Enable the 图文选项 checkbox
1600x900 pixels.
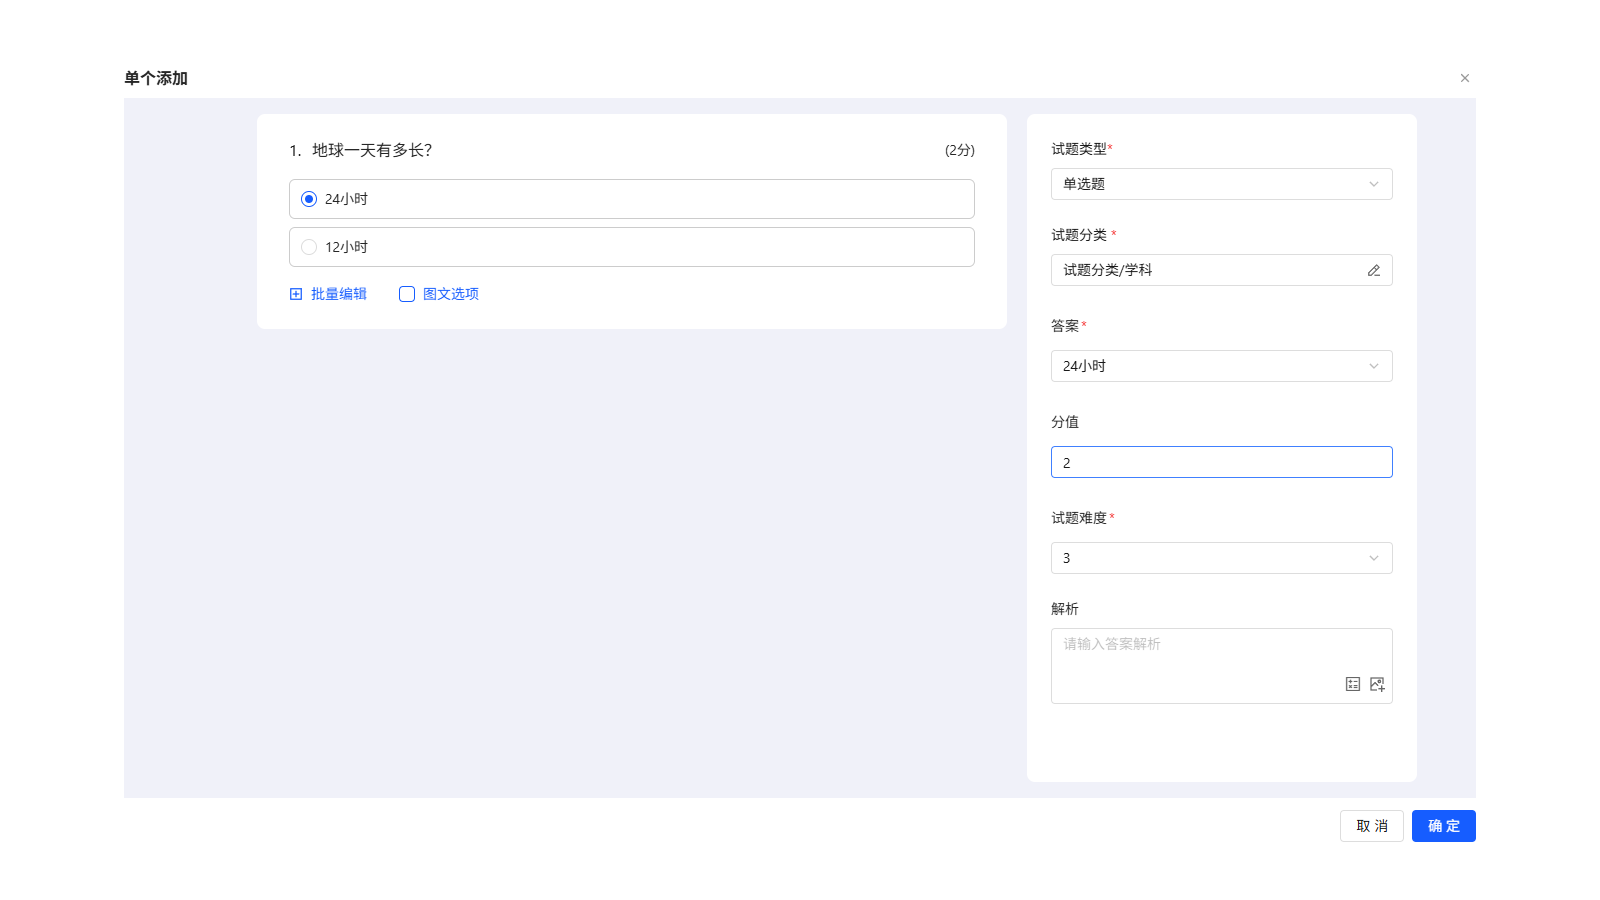(407, 294)
